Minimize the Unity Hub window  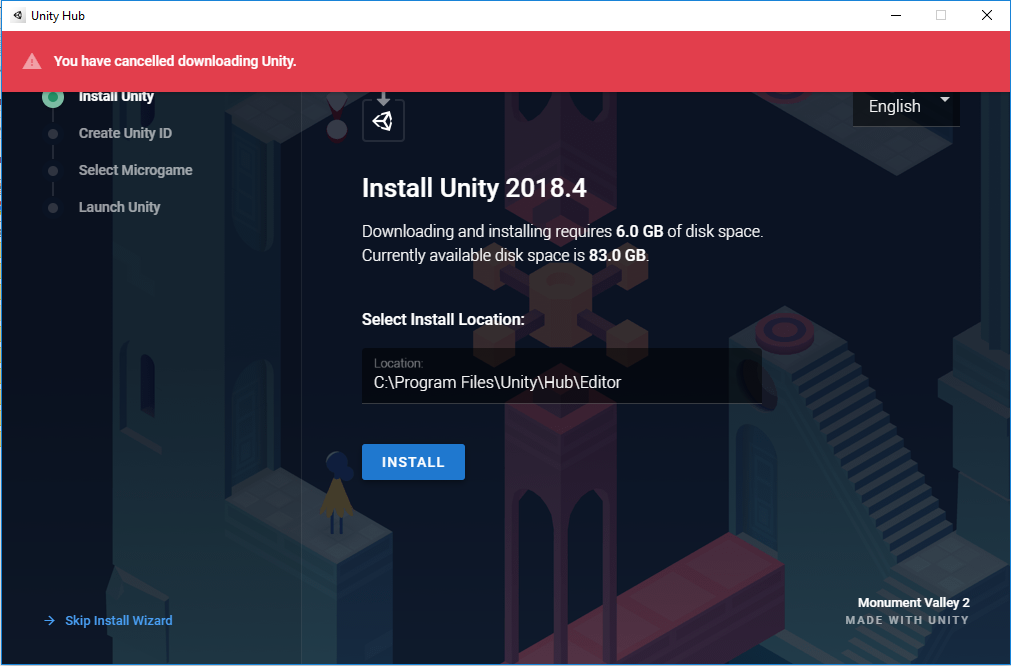pos(896,15)
